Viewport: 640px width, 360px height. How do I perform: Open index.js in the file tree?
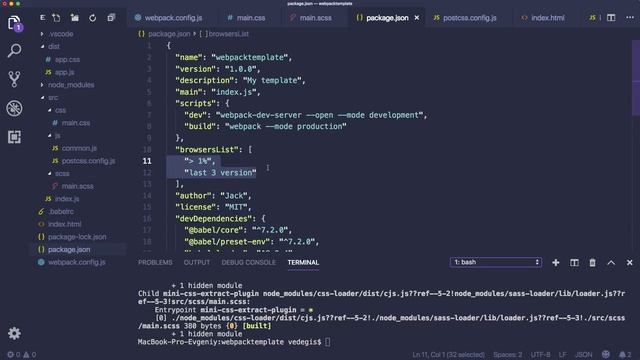tap(67, 199)
